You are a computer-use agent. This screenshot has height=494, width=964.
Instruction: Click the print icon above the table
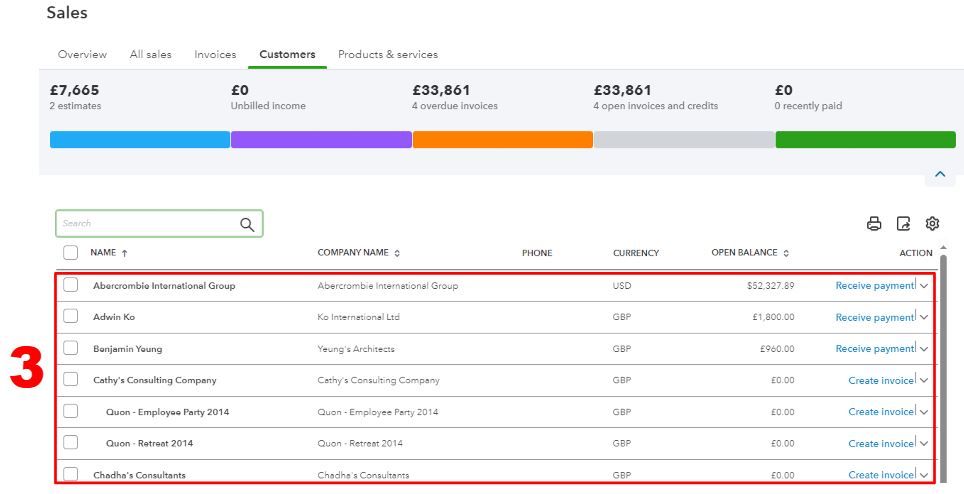click(x=874, y=224)
